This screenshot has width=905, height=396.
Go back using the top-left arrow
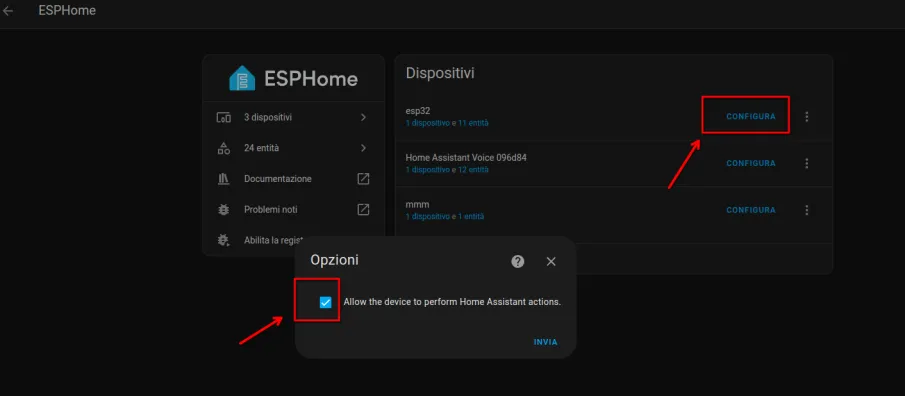click(x=8, y=10)
